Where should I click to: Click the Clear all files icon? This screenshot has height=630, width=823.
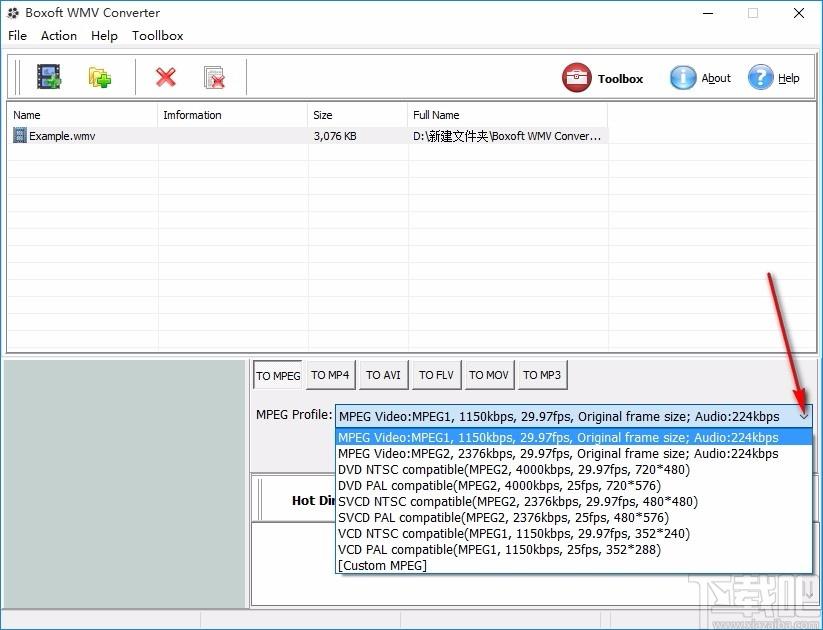point(214,77)
